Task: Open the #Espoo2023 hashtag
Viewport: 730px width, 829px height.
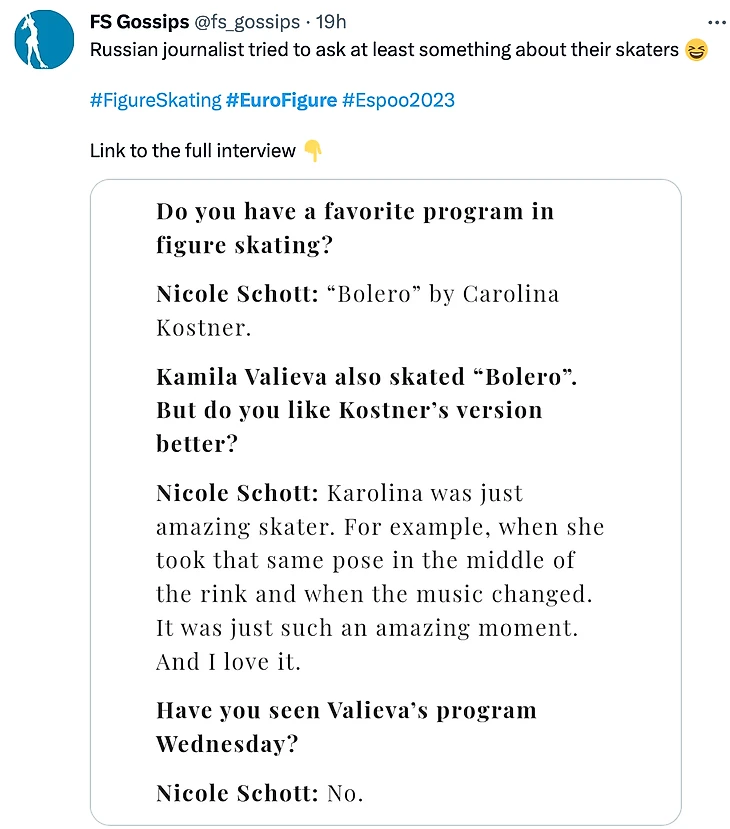Action: [398, 100]
